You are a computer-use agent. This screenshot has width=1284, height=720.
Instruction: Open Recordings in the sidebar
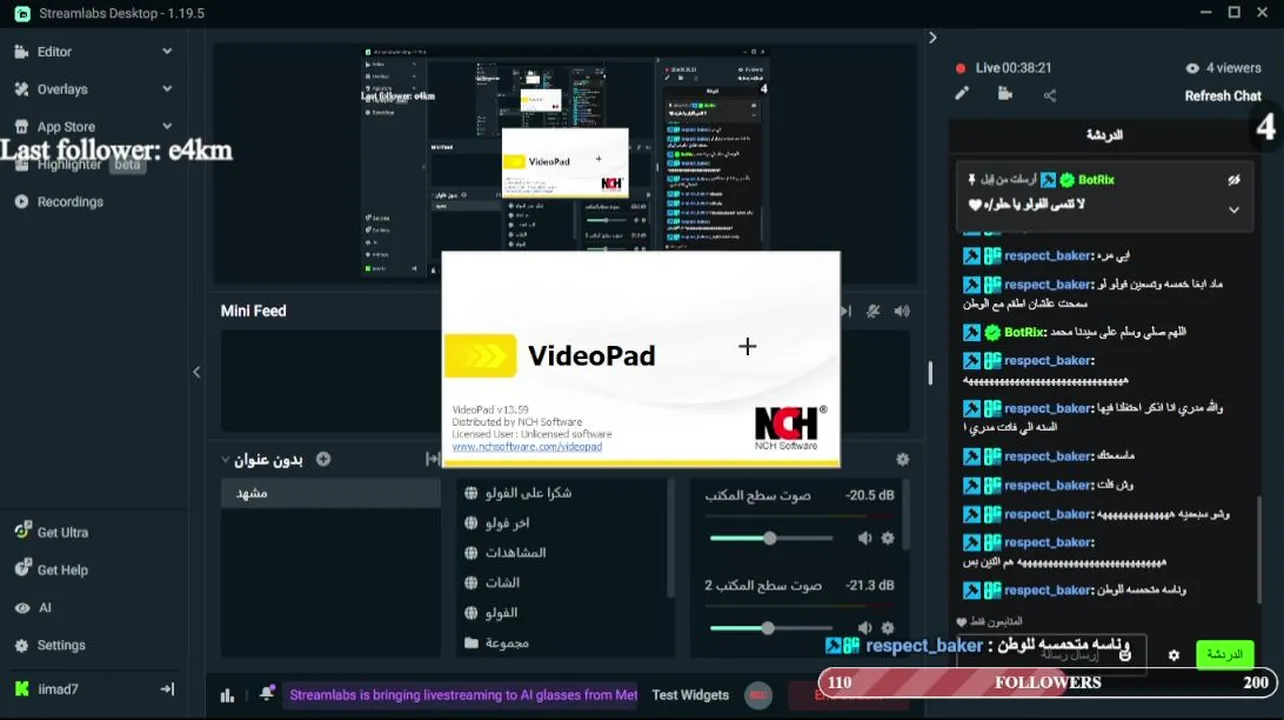tap(70, 202)
